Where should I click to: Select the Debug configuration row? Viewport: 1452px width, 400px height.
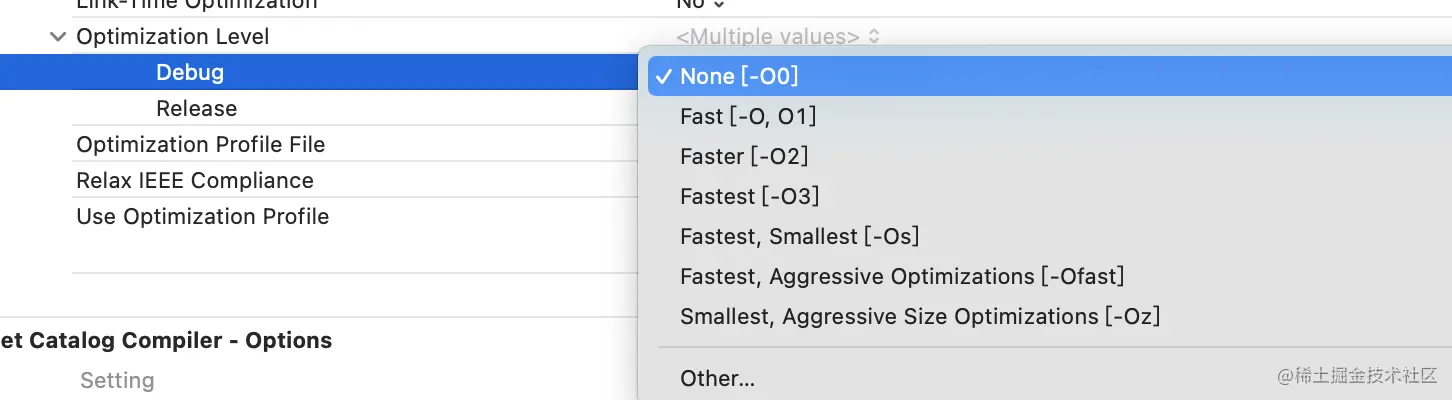pyautogui.click(x=190, y=73)
